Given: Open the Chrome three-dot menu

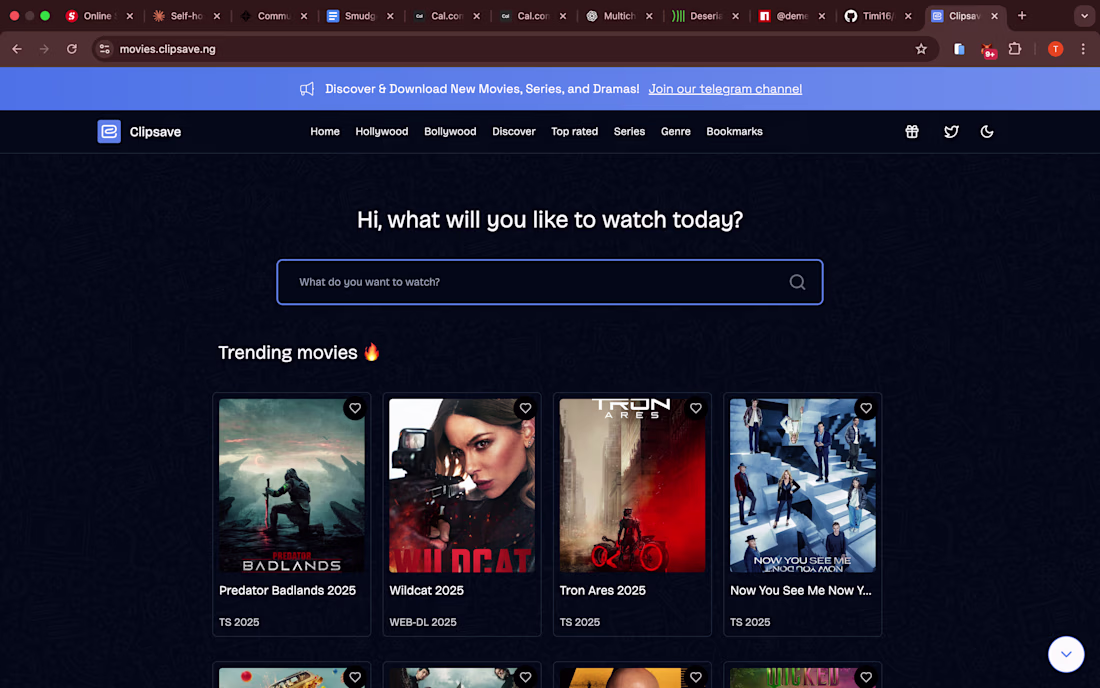Looking at the screenshot, I should pos(1083,49).
